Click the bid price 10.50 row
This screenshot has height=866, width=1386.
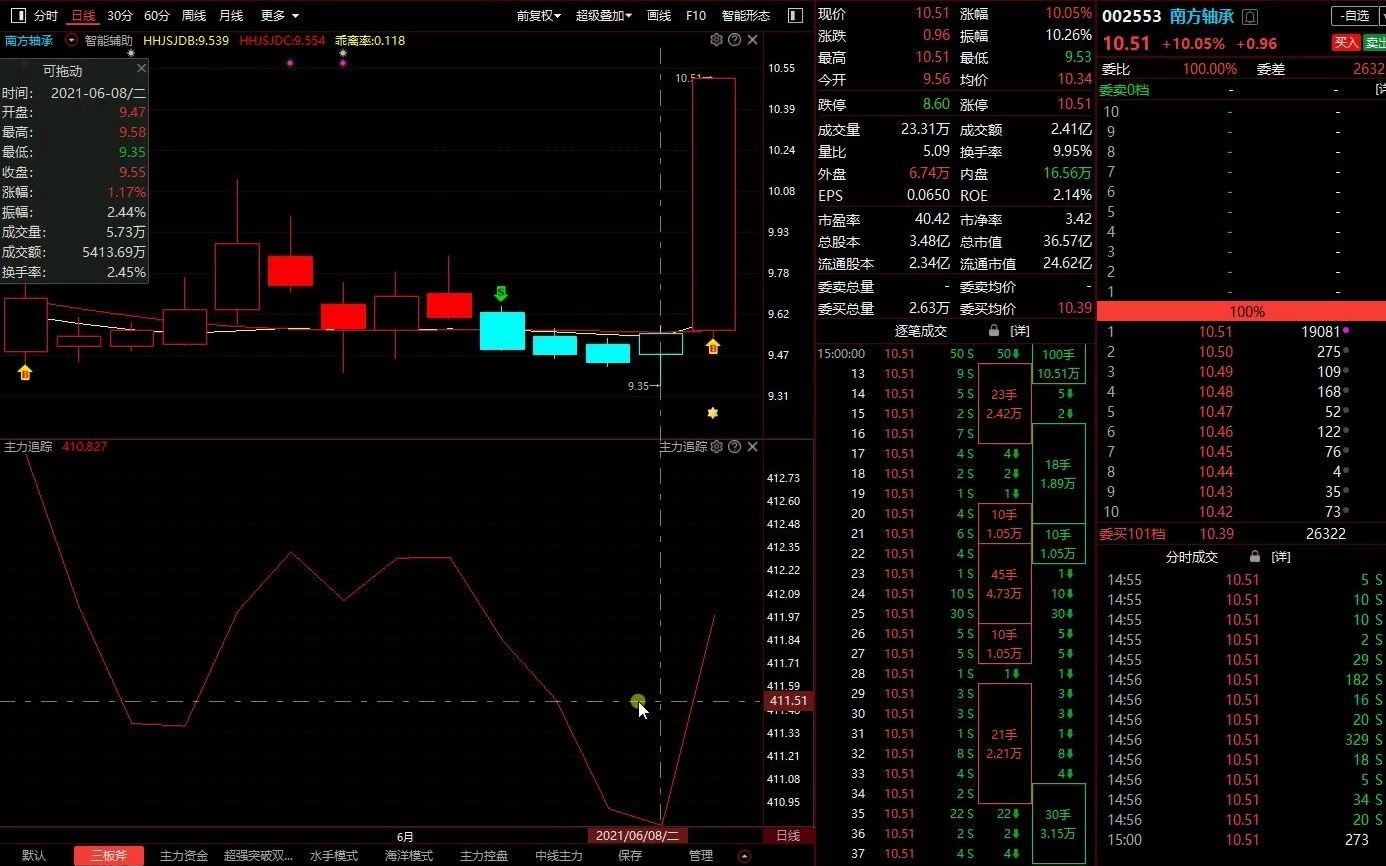point(1241,352)
